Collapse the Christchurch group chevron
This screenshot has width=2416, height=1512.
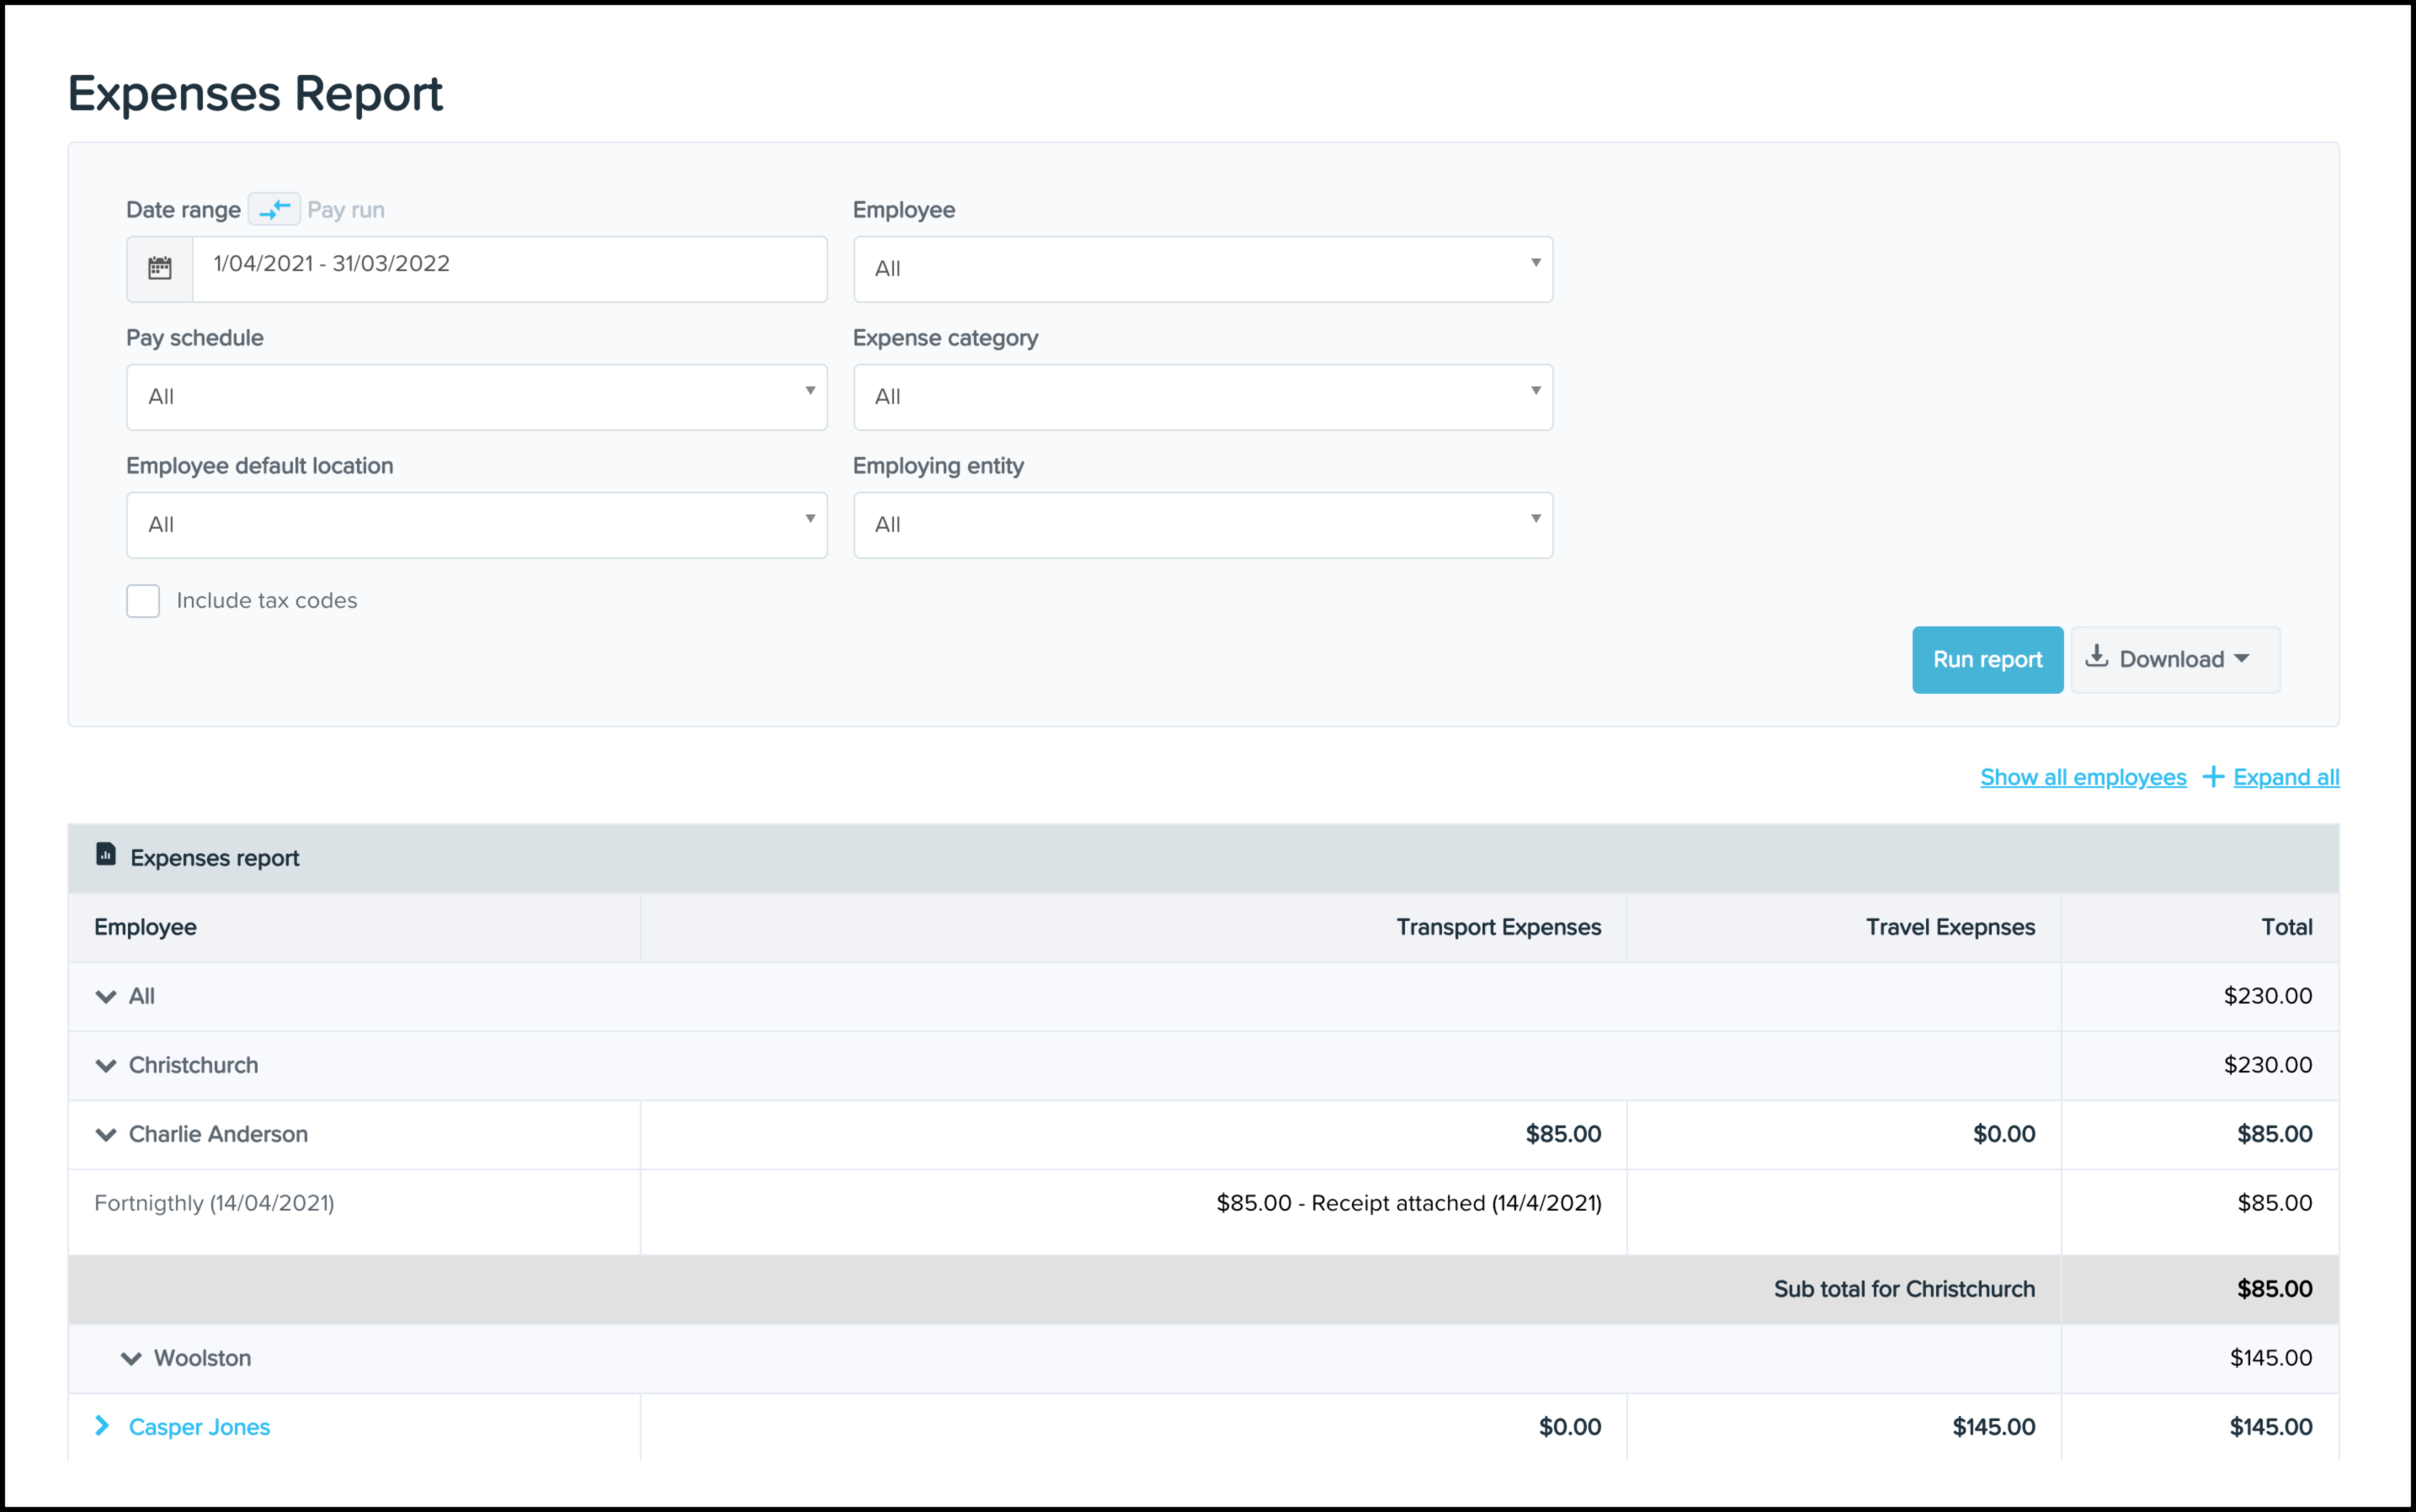[106, 1065]
